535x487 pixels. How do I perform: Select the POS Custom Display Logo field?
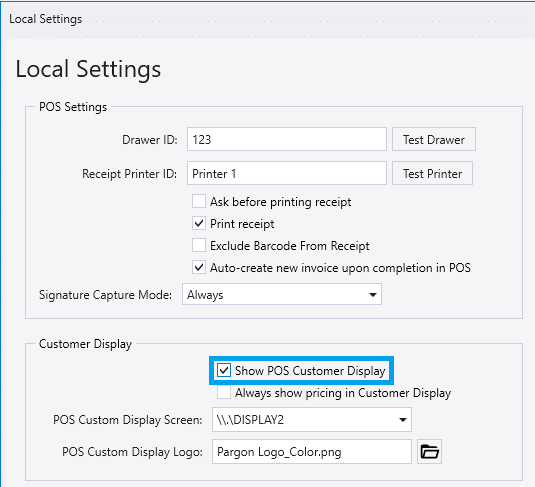[312, 452]
